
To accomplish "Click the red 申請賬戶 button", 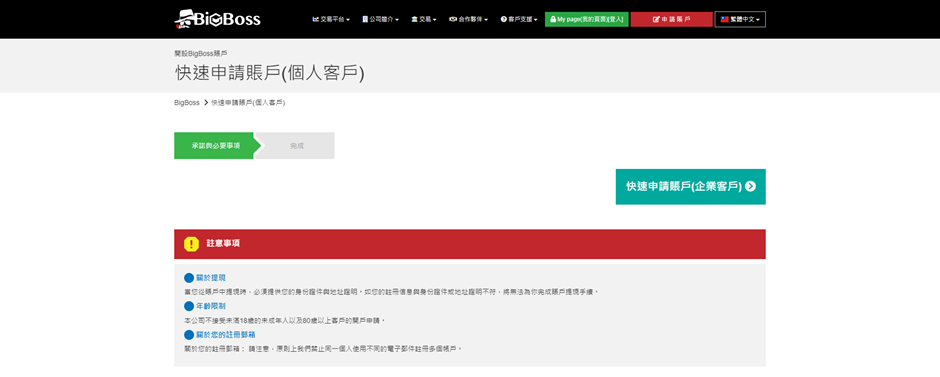I will point(671,19).
